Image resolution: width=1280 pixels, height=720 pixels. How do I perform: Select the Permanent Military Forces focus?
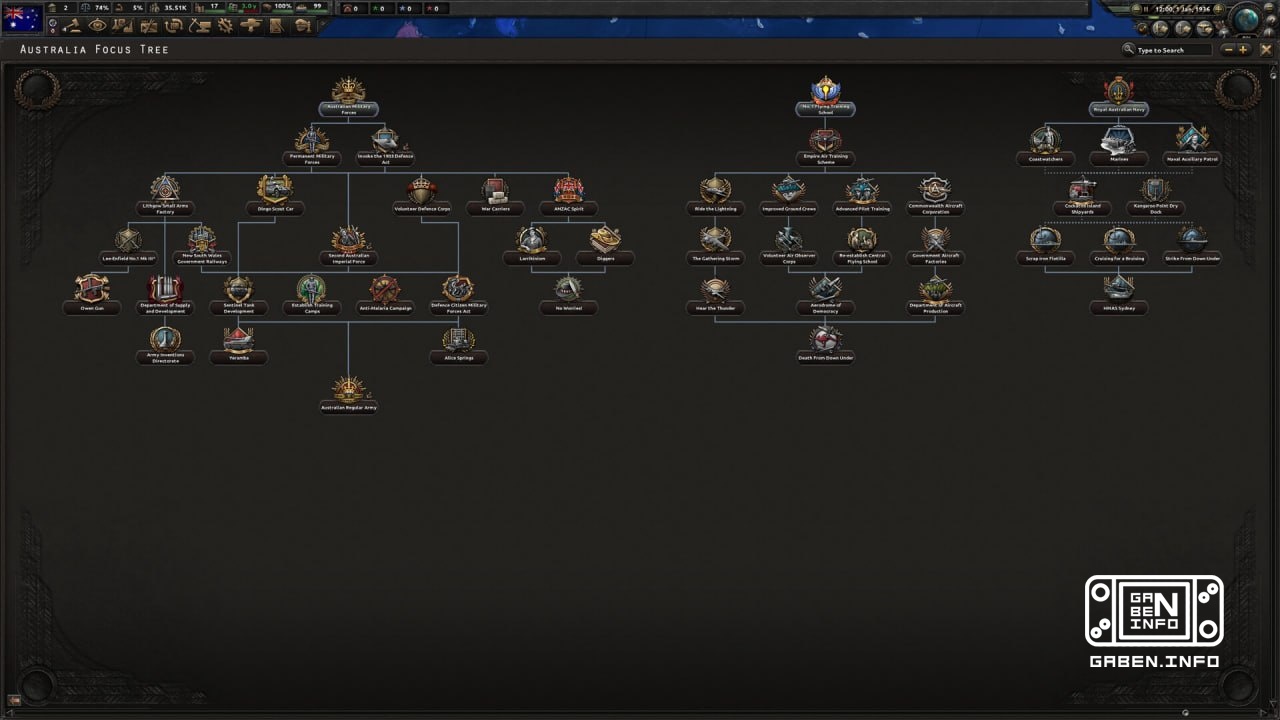coord(312,146)
